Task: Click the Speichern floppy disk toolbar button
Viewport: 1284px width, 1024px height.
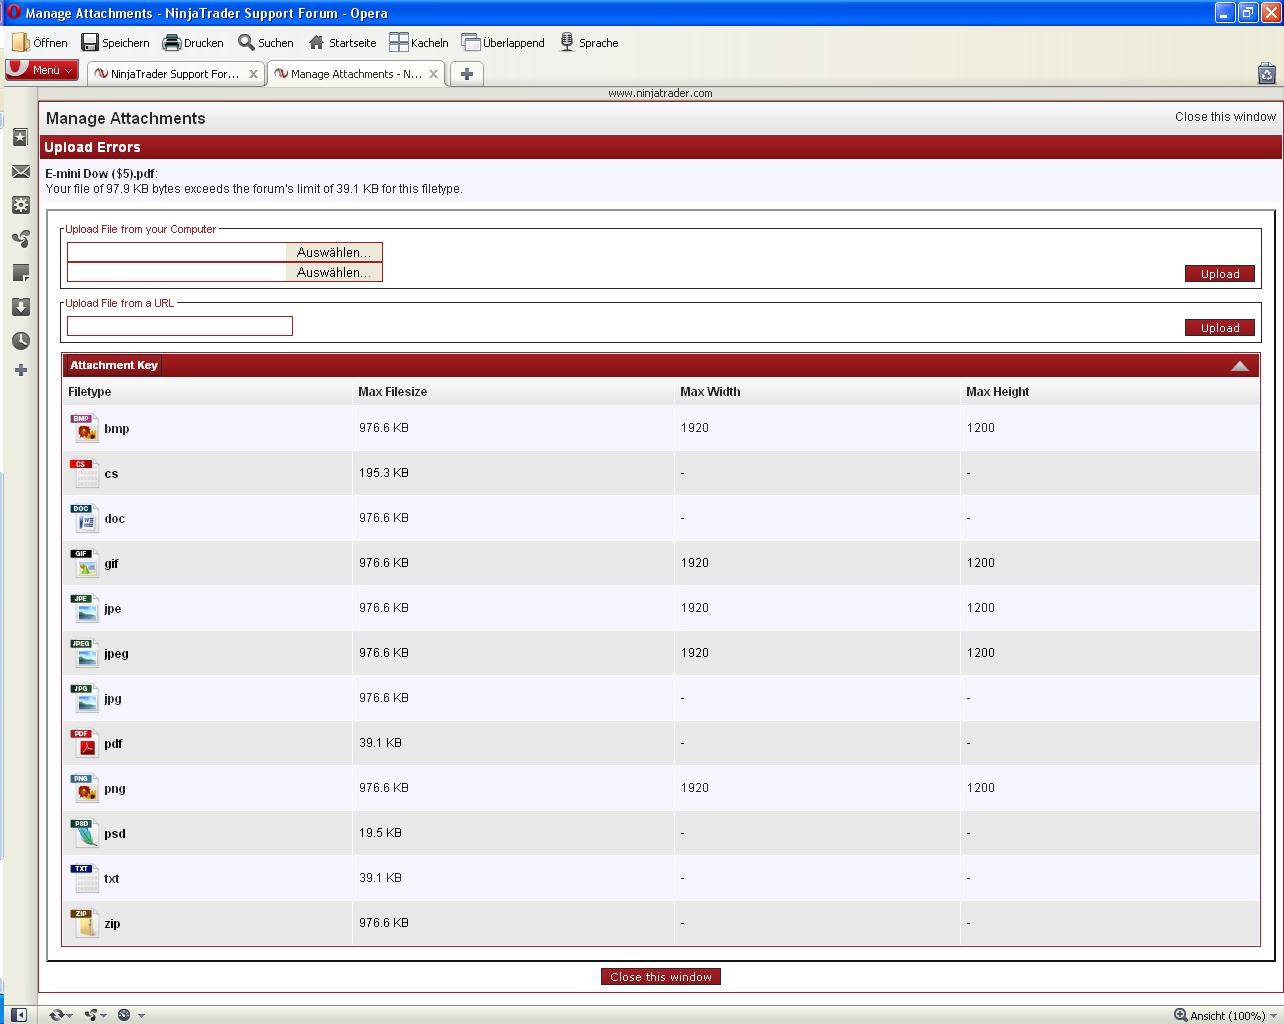Action: (116, 43)
